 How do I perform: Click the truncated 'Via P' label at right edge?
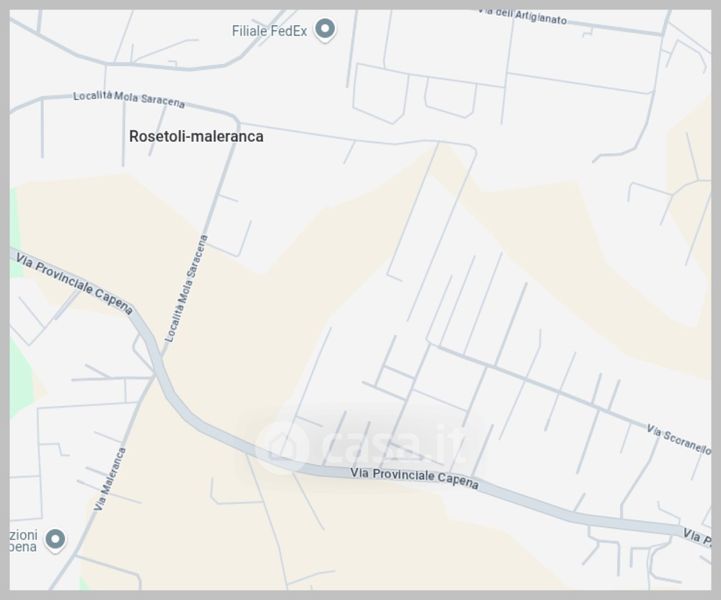point(697,537)
